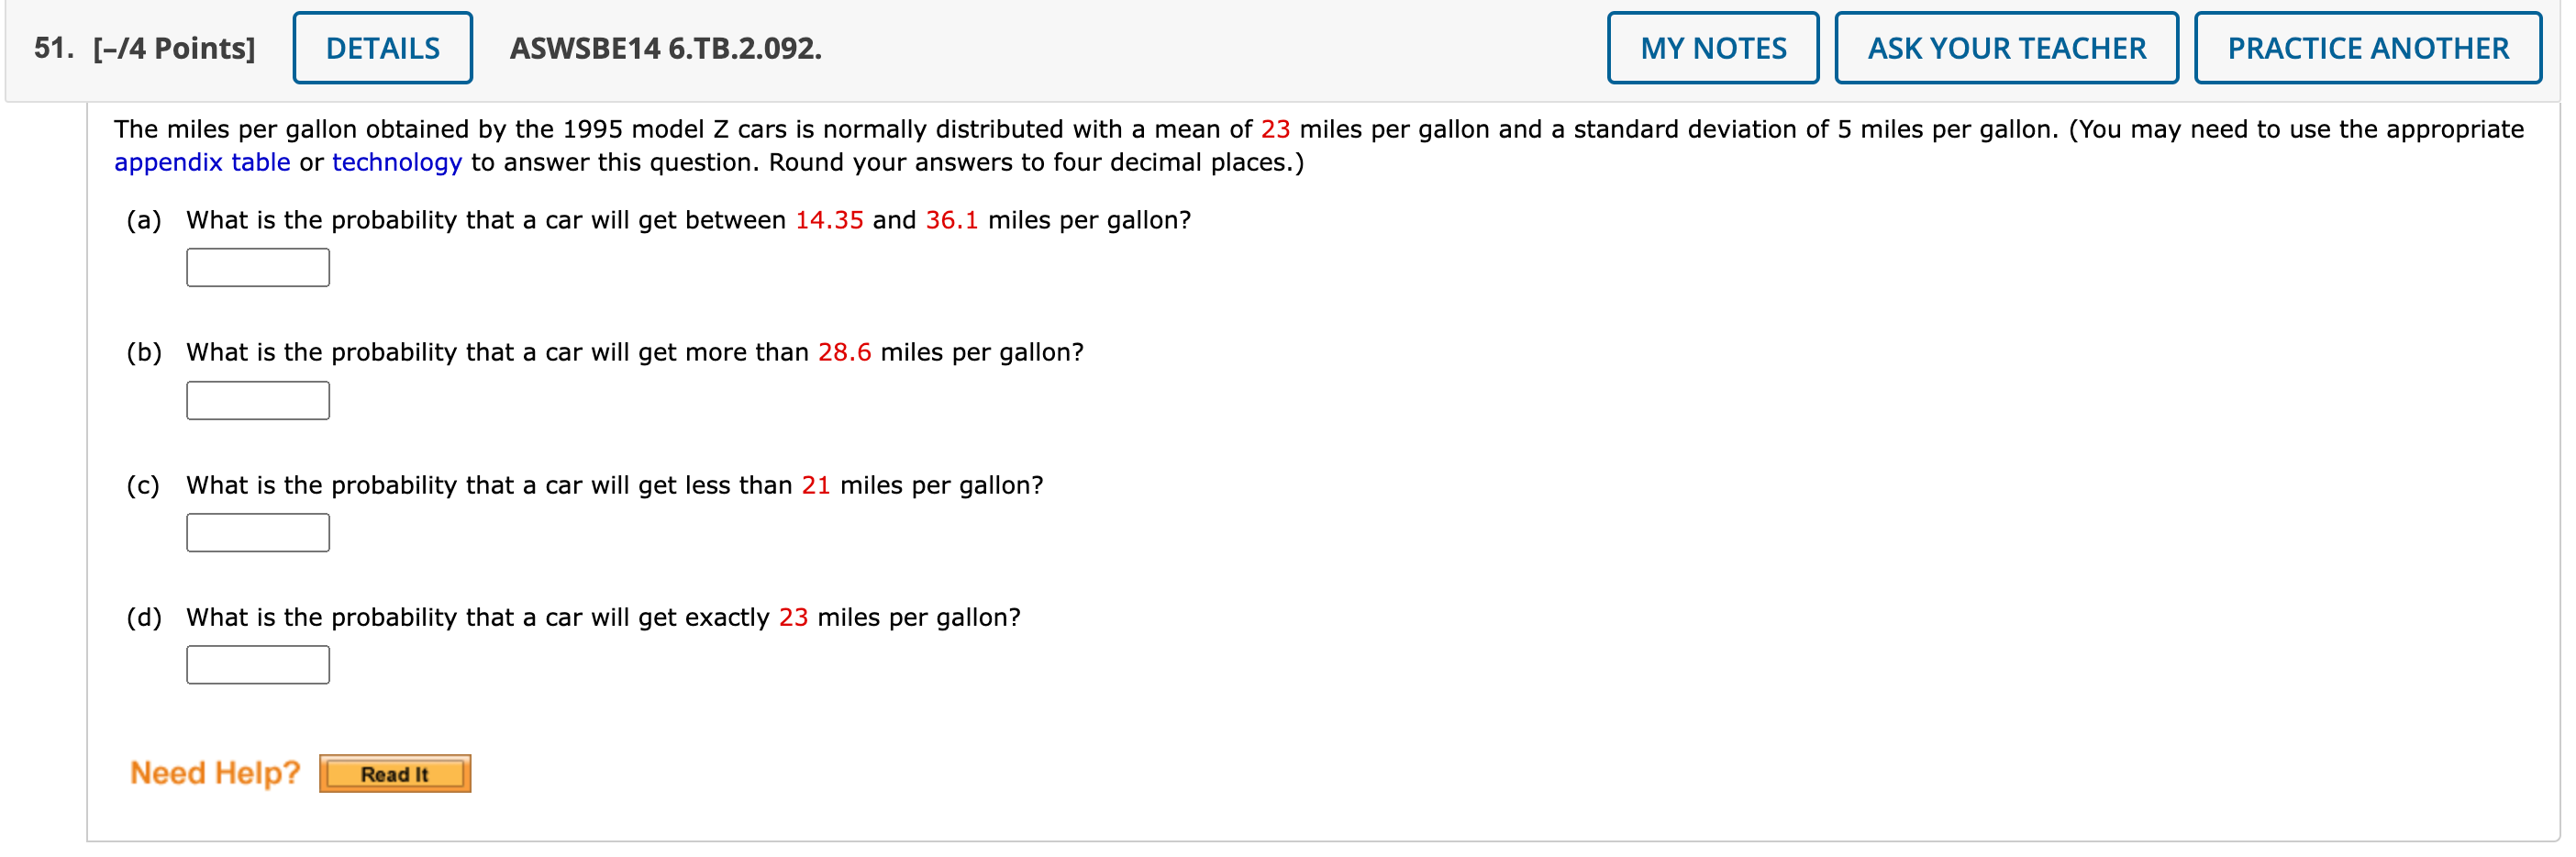The image size is (2576, 857).
Task: Click the answer box for part (b)
Action: pyautogui.click(x=257, y=400)
